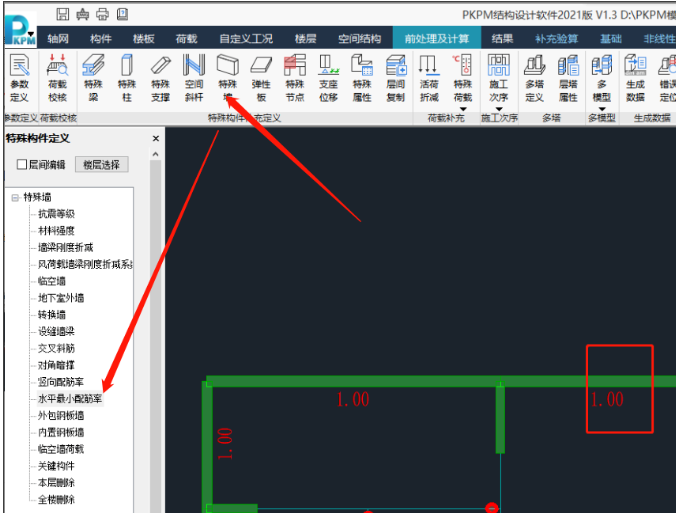Click the 生成数据 generate data tool
This screenshot has width=676, height=513.
coord(635,78)
